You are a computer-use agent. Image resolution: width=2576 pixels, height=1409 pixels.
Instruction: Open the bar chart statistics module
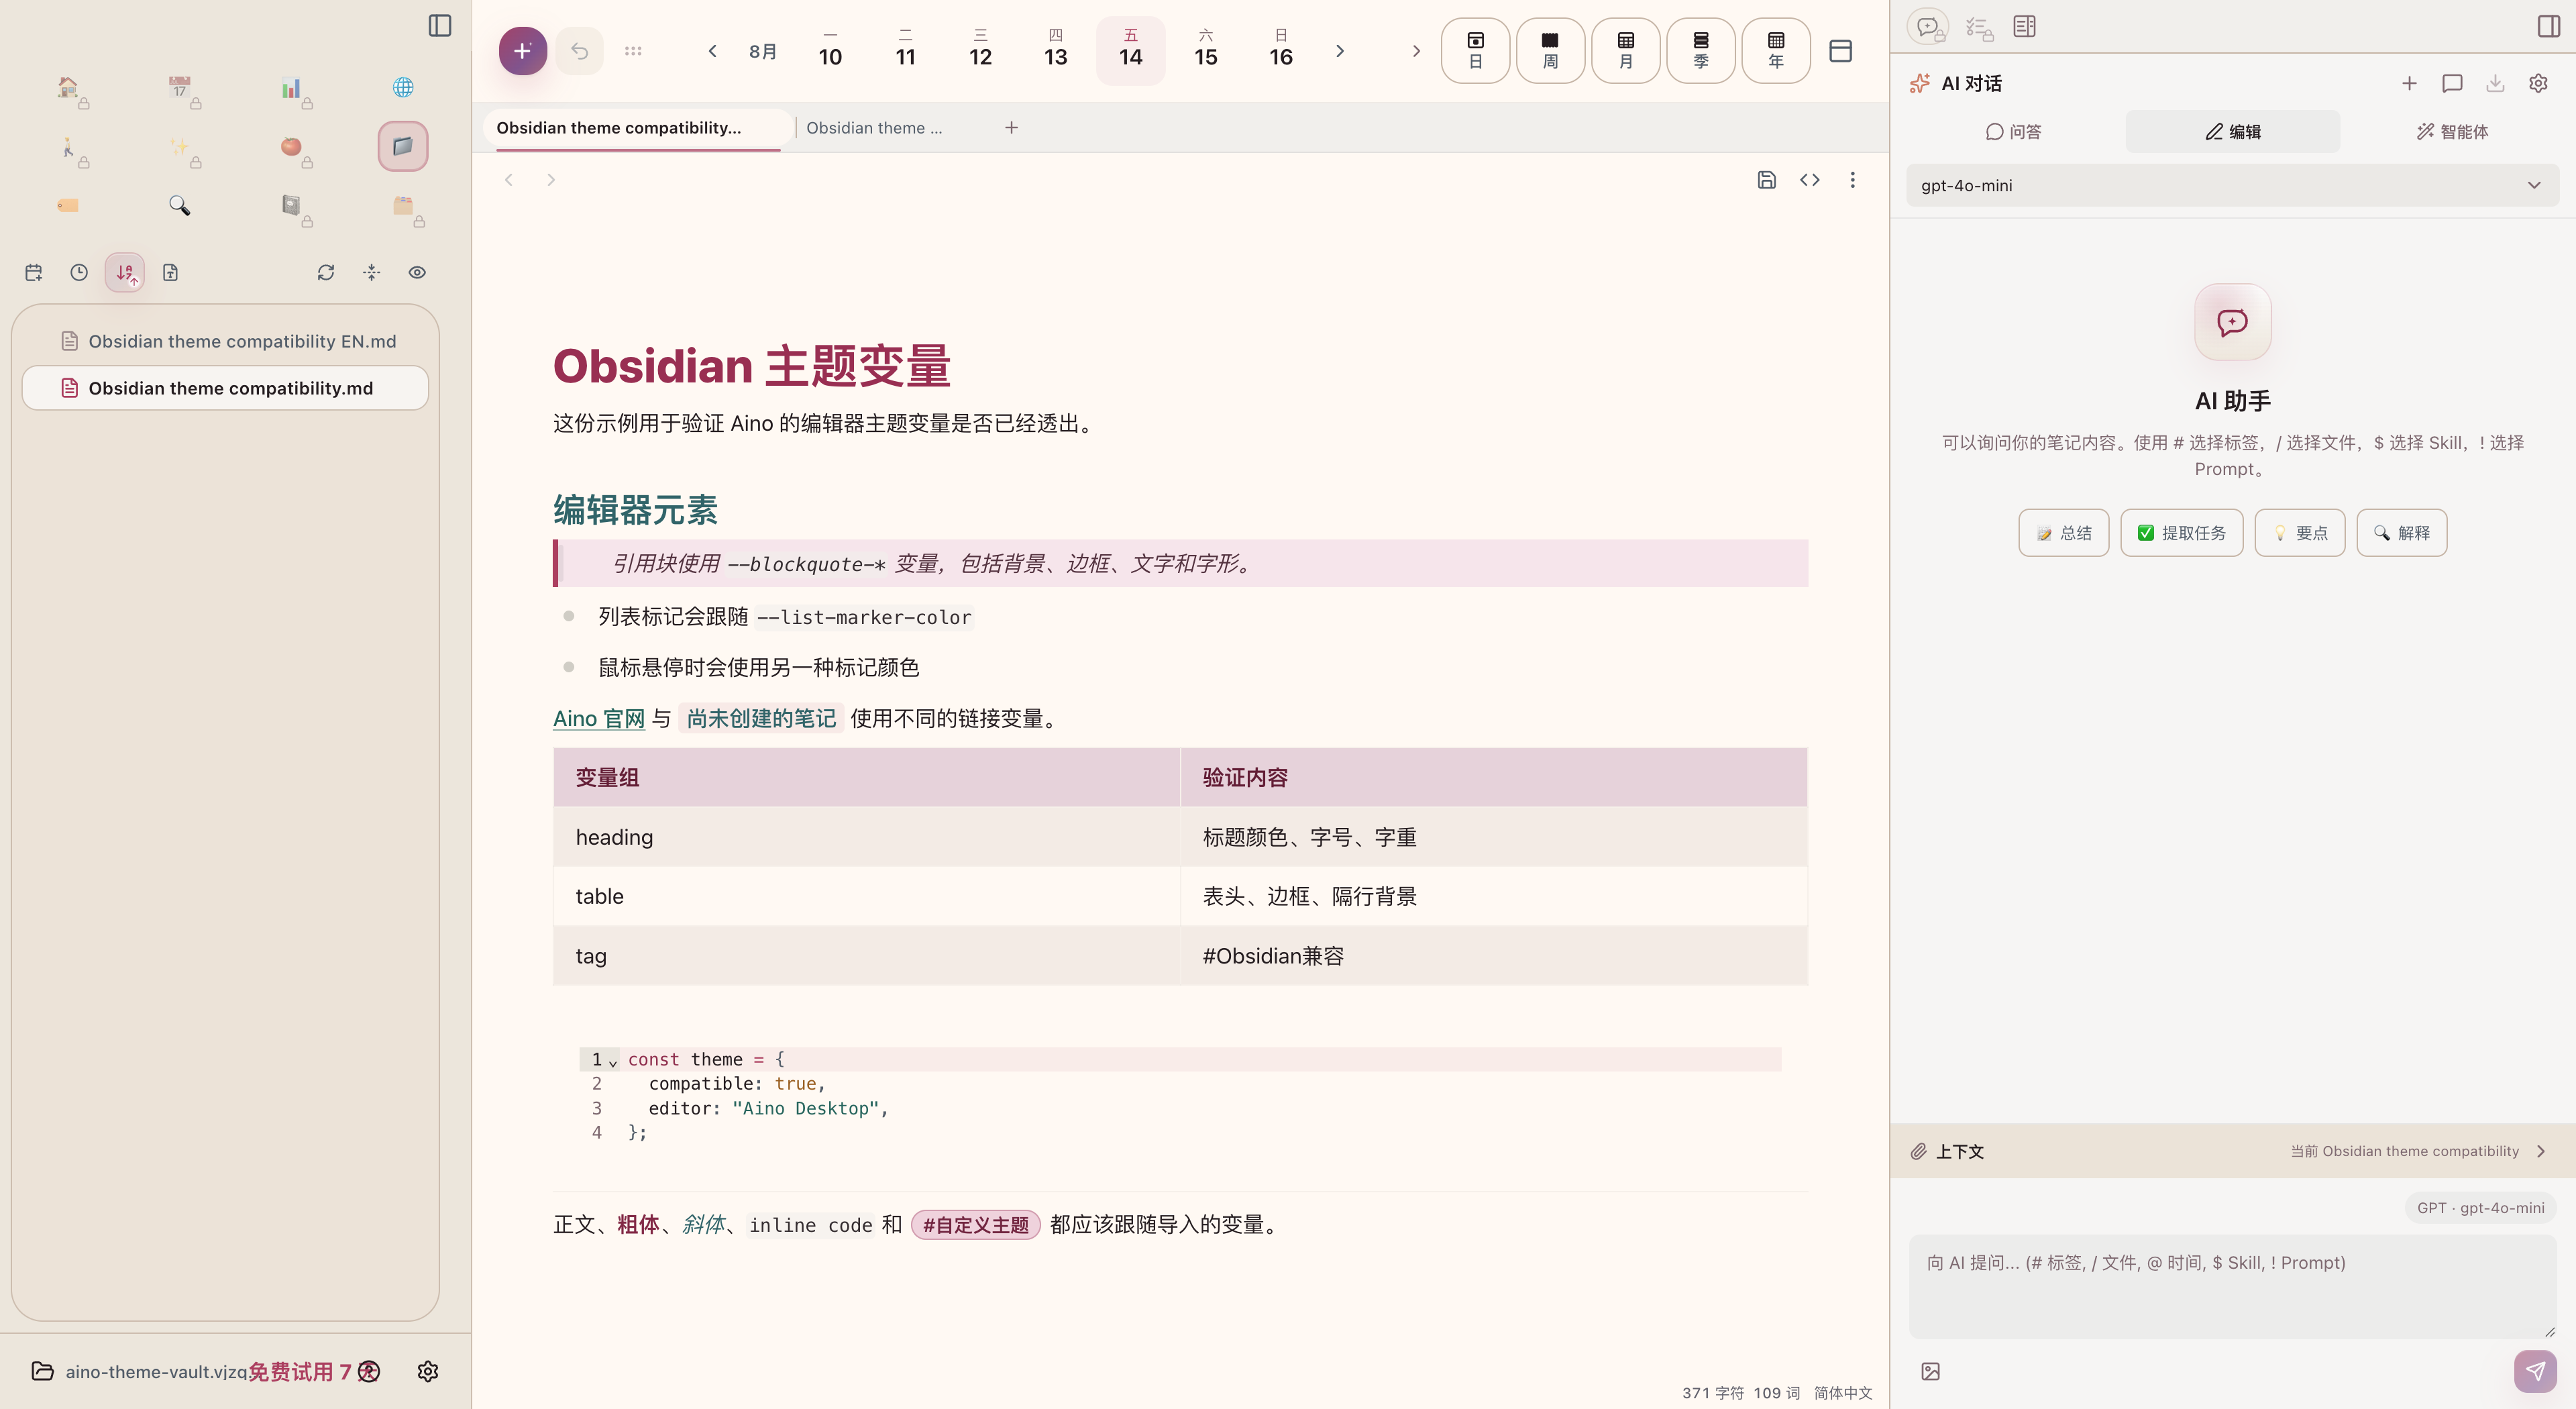291,87
